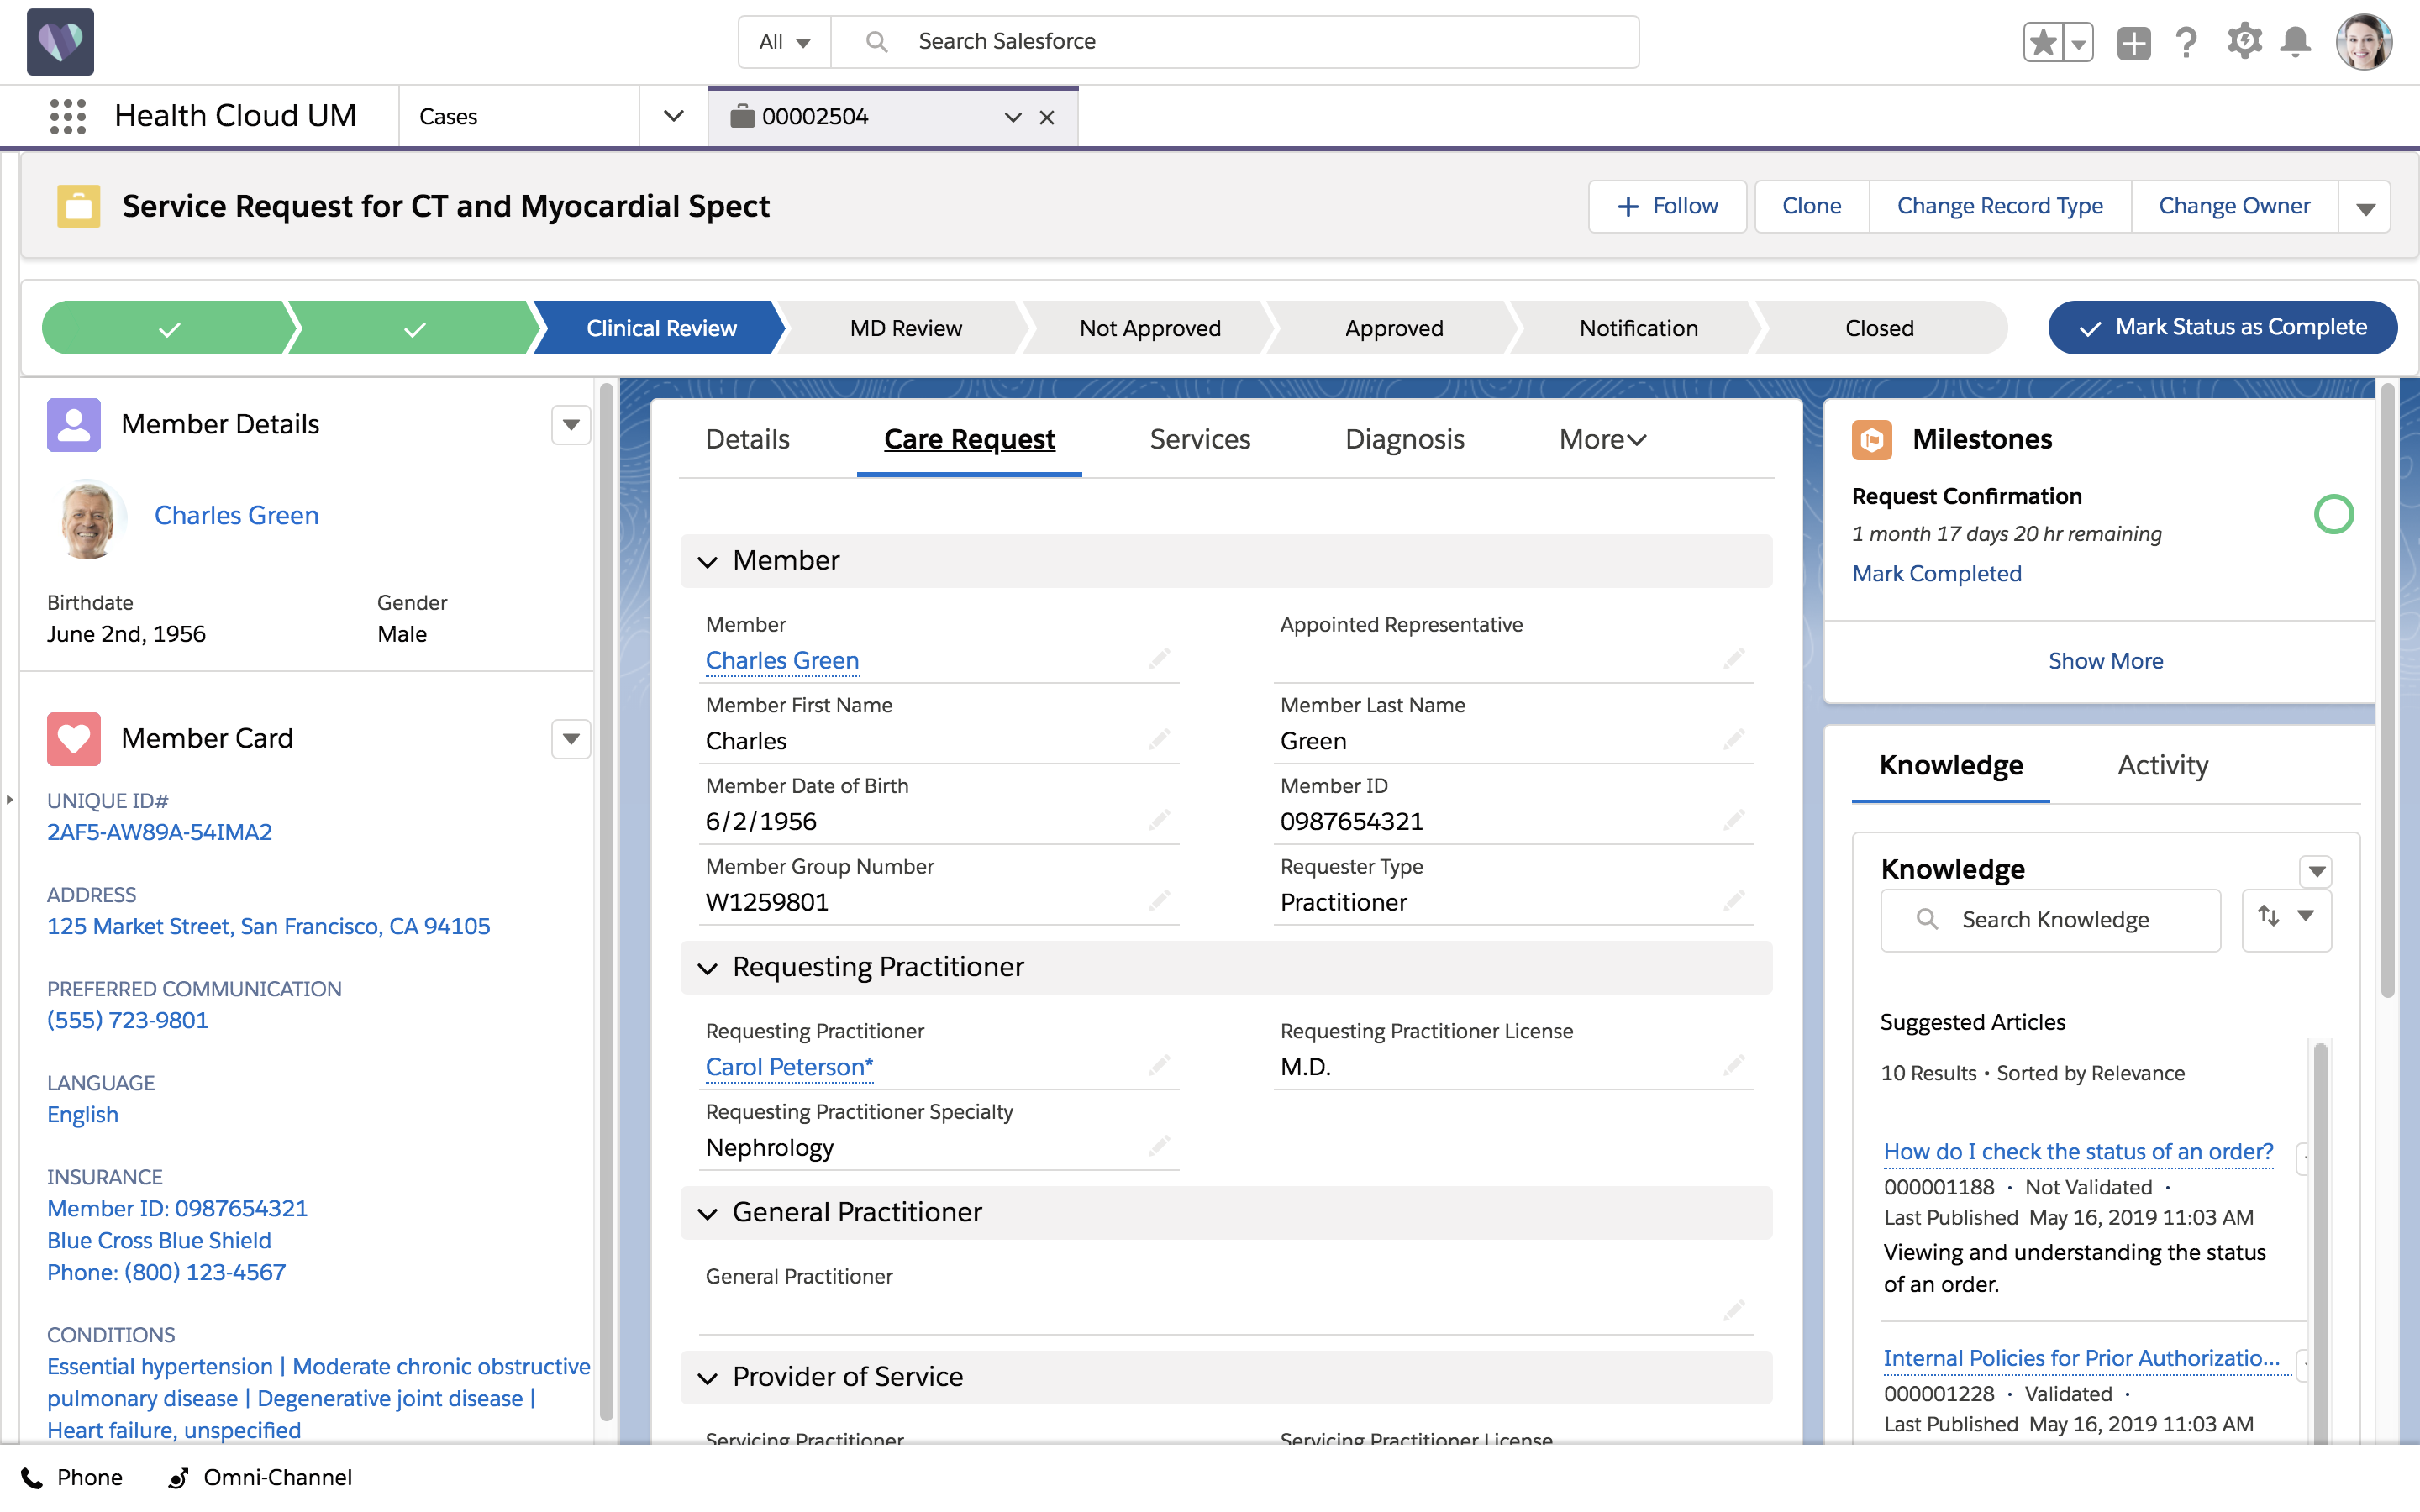Open Member Card dropdown menu

click(570, 739)
